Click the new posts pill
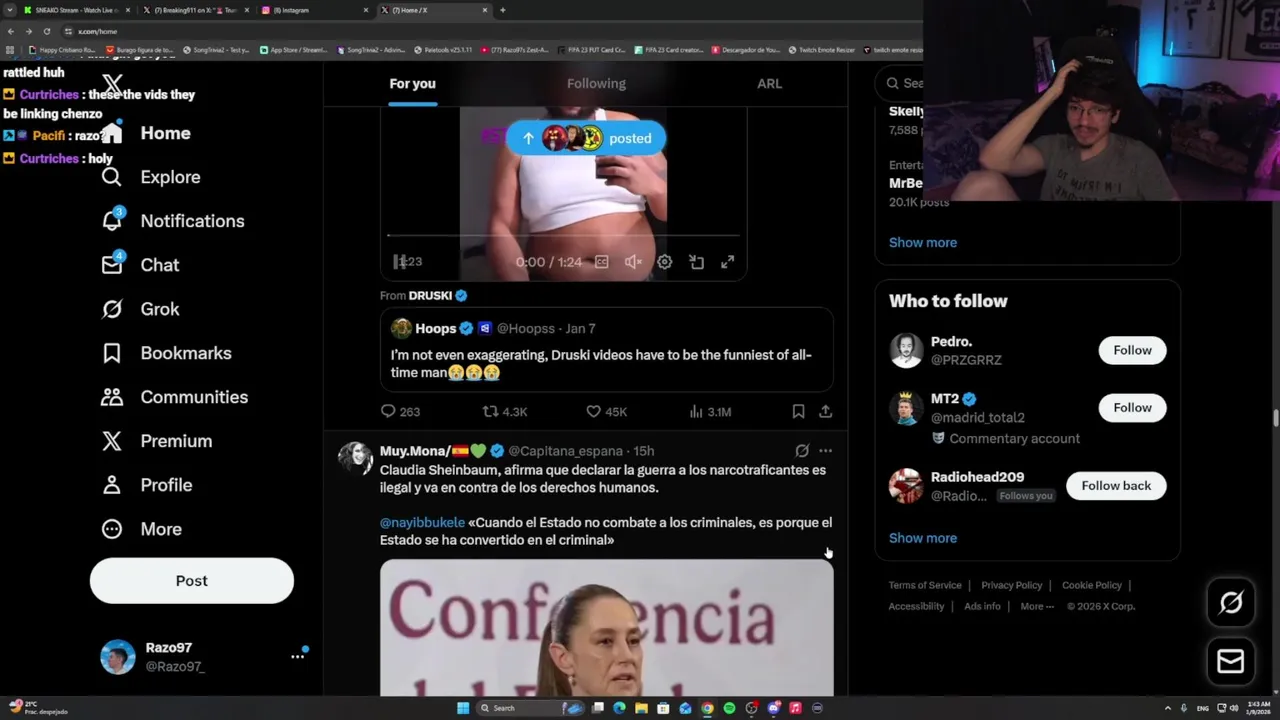The height and width of the screenshot is (720, 1280). pyautogui.click(x=586, y=138)
